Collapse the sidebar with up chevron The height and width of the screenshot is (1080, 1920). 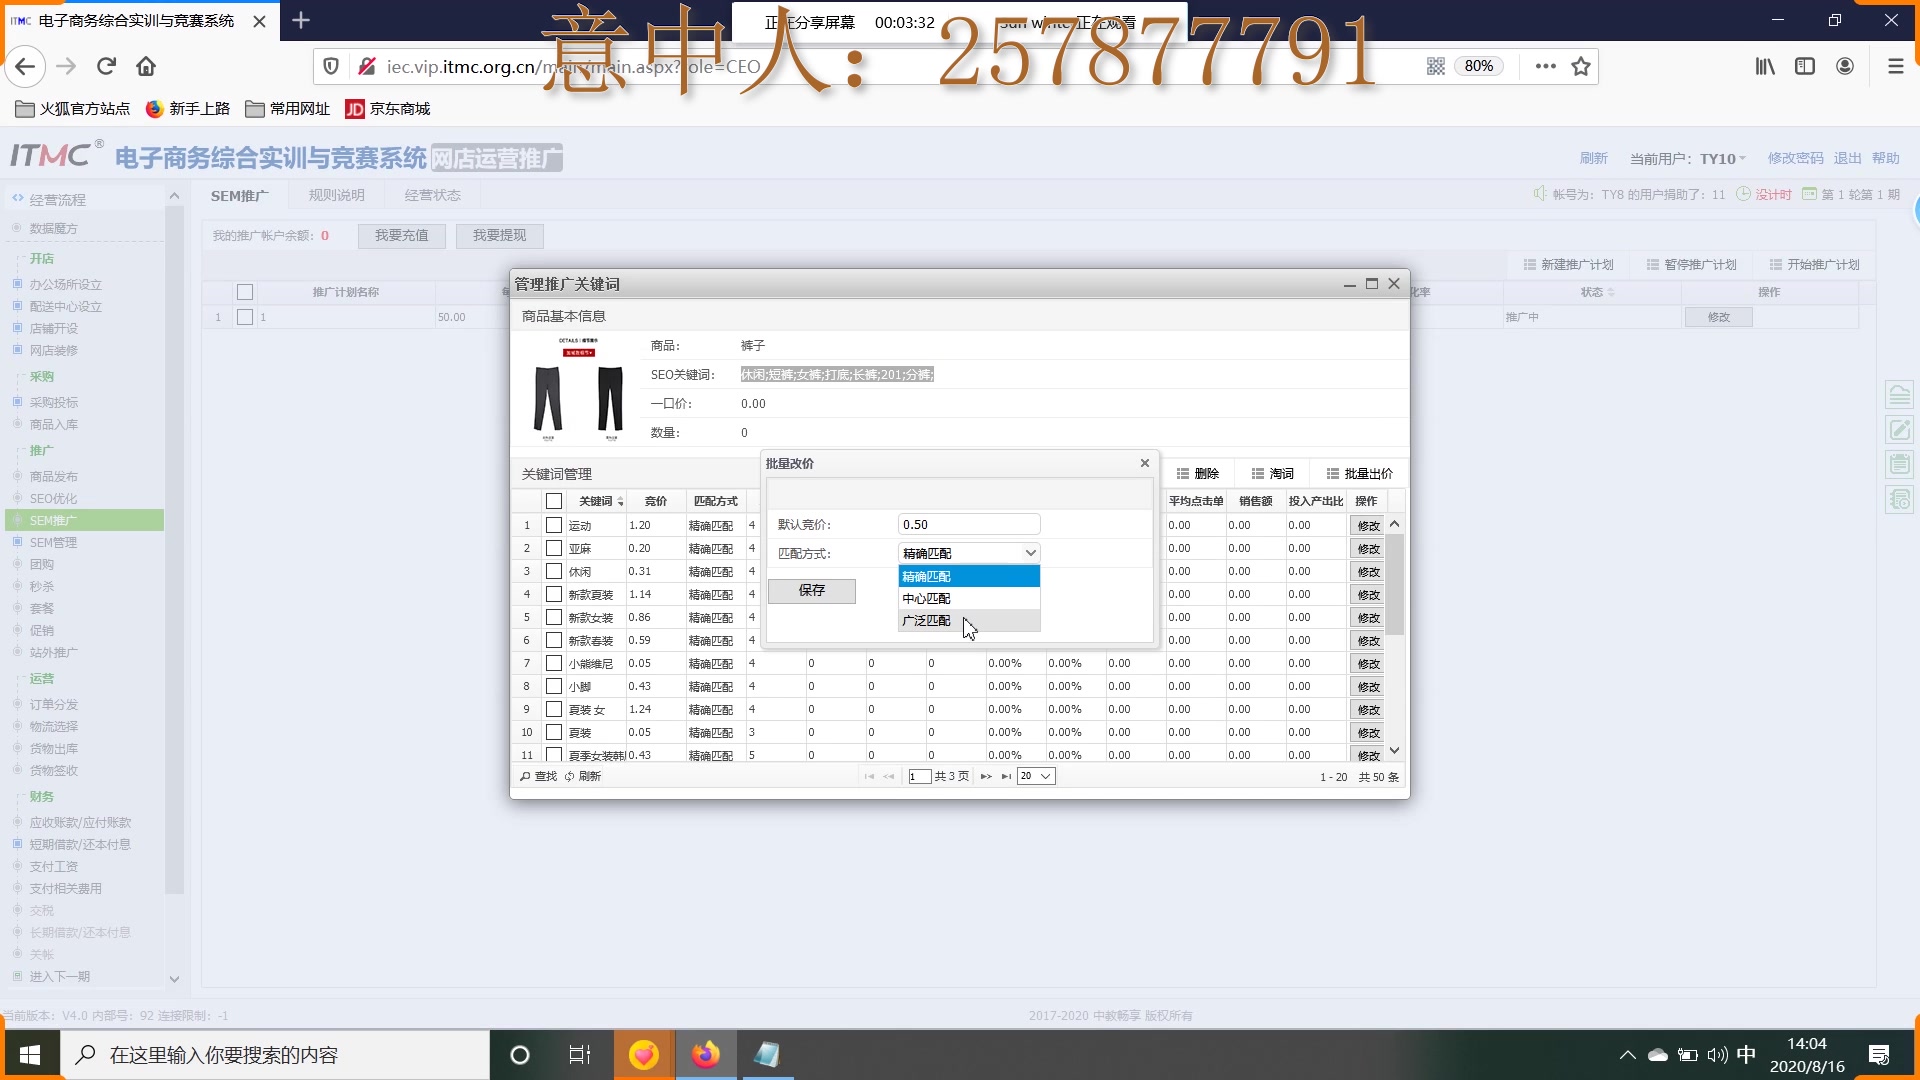click(x=174, y=196)
